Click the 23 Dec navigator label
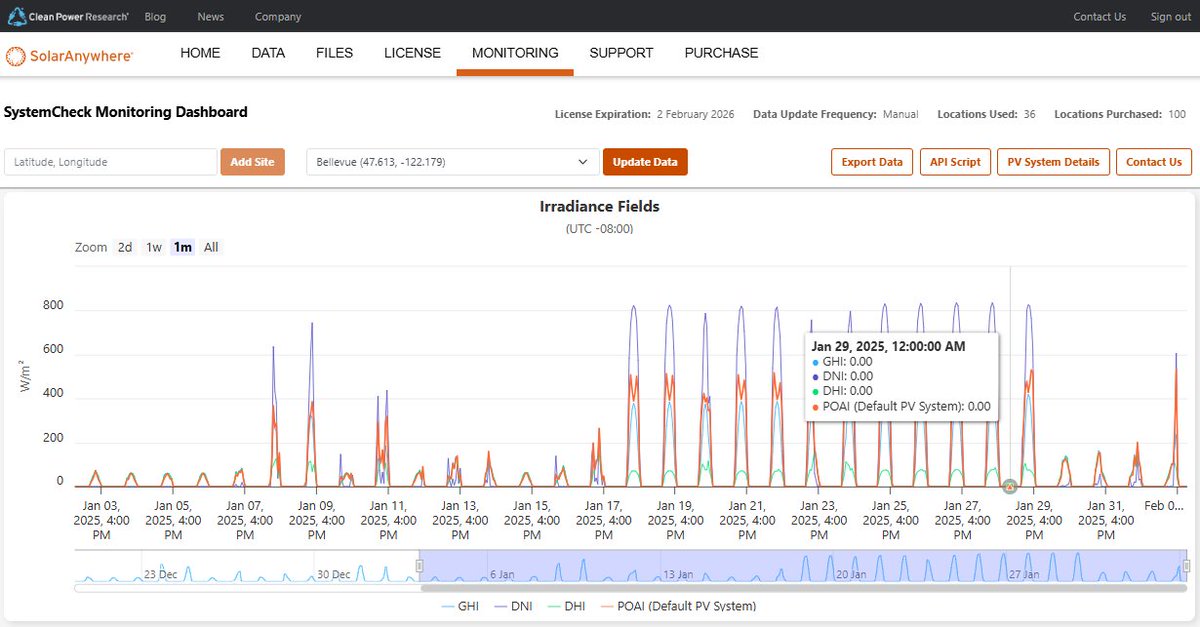The image size is (1200, 627). 162,575
